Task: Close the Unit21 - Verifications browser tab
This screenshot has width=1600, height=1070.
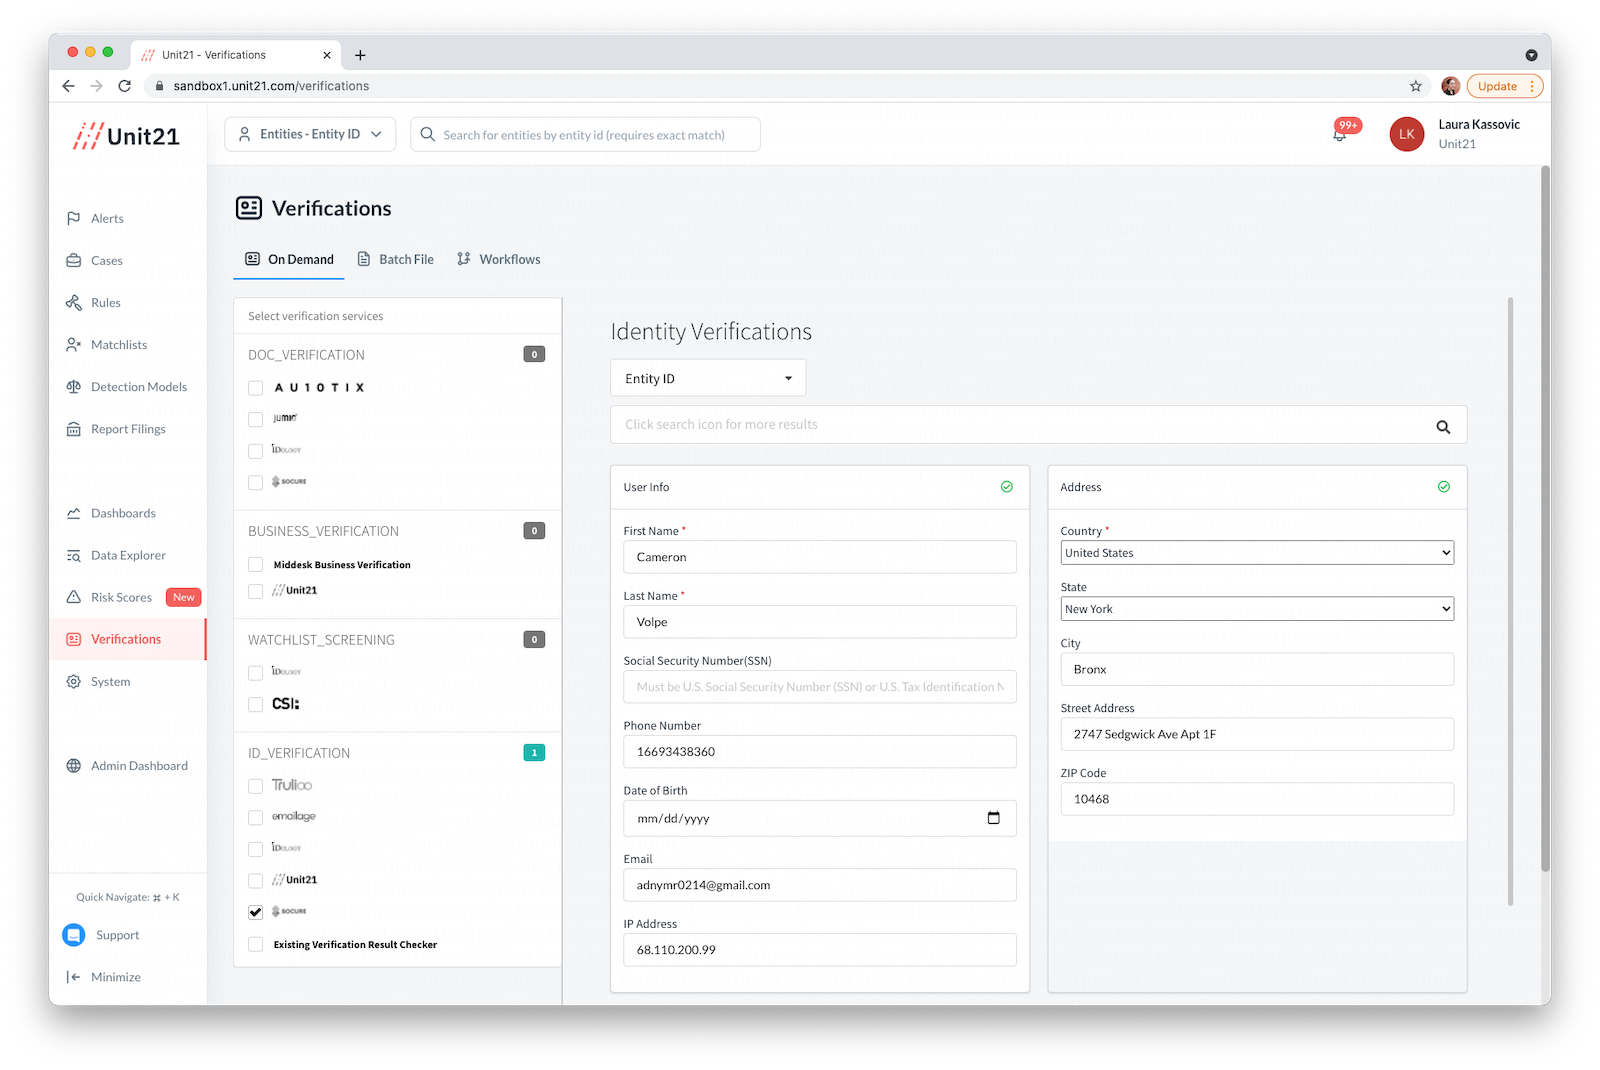Action: point(327,55)
